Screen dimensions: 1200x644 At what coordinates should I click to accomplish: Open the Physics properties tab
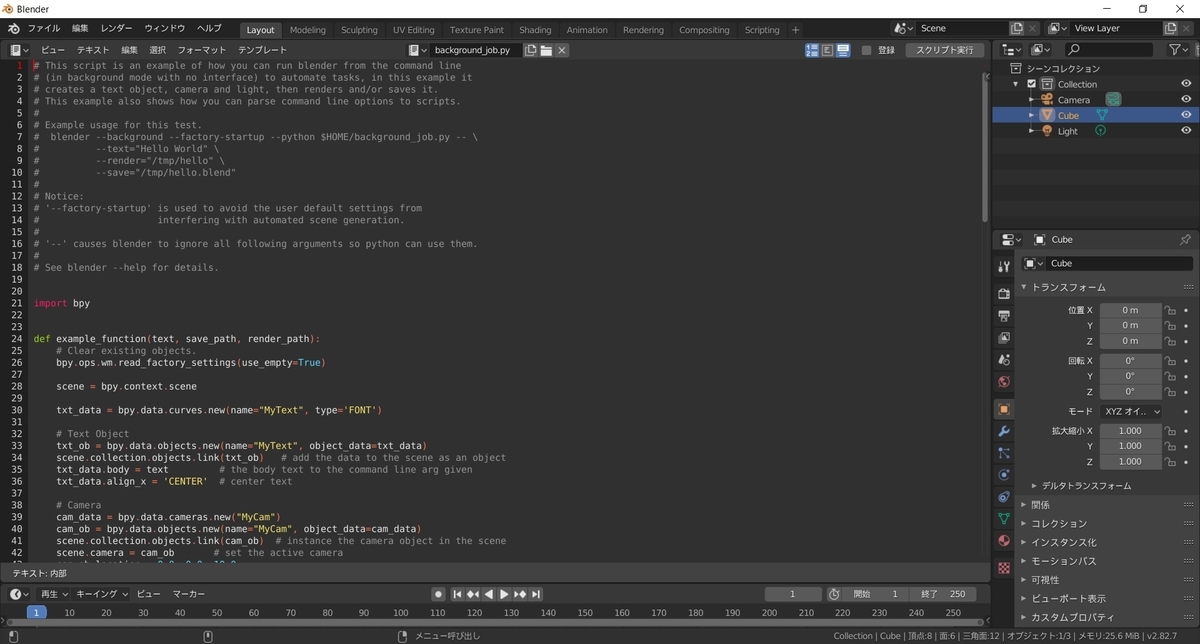click(1004, 475)
